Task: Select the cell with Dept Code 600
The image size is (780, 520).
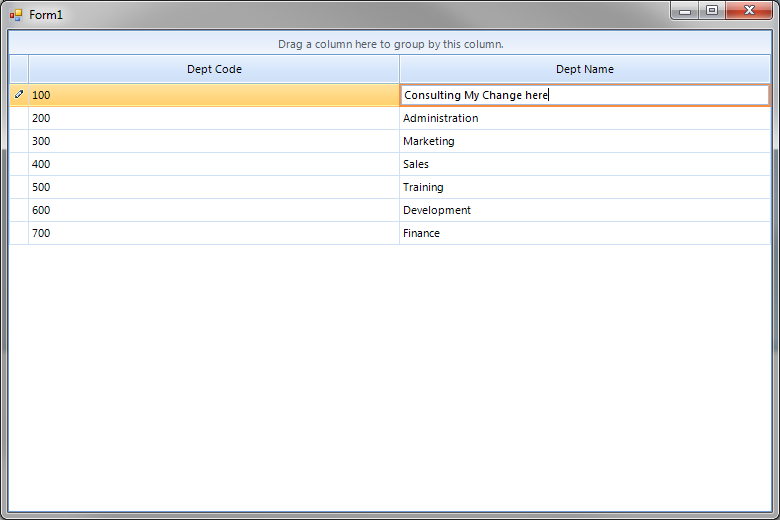Action: [x=214, y=209]
